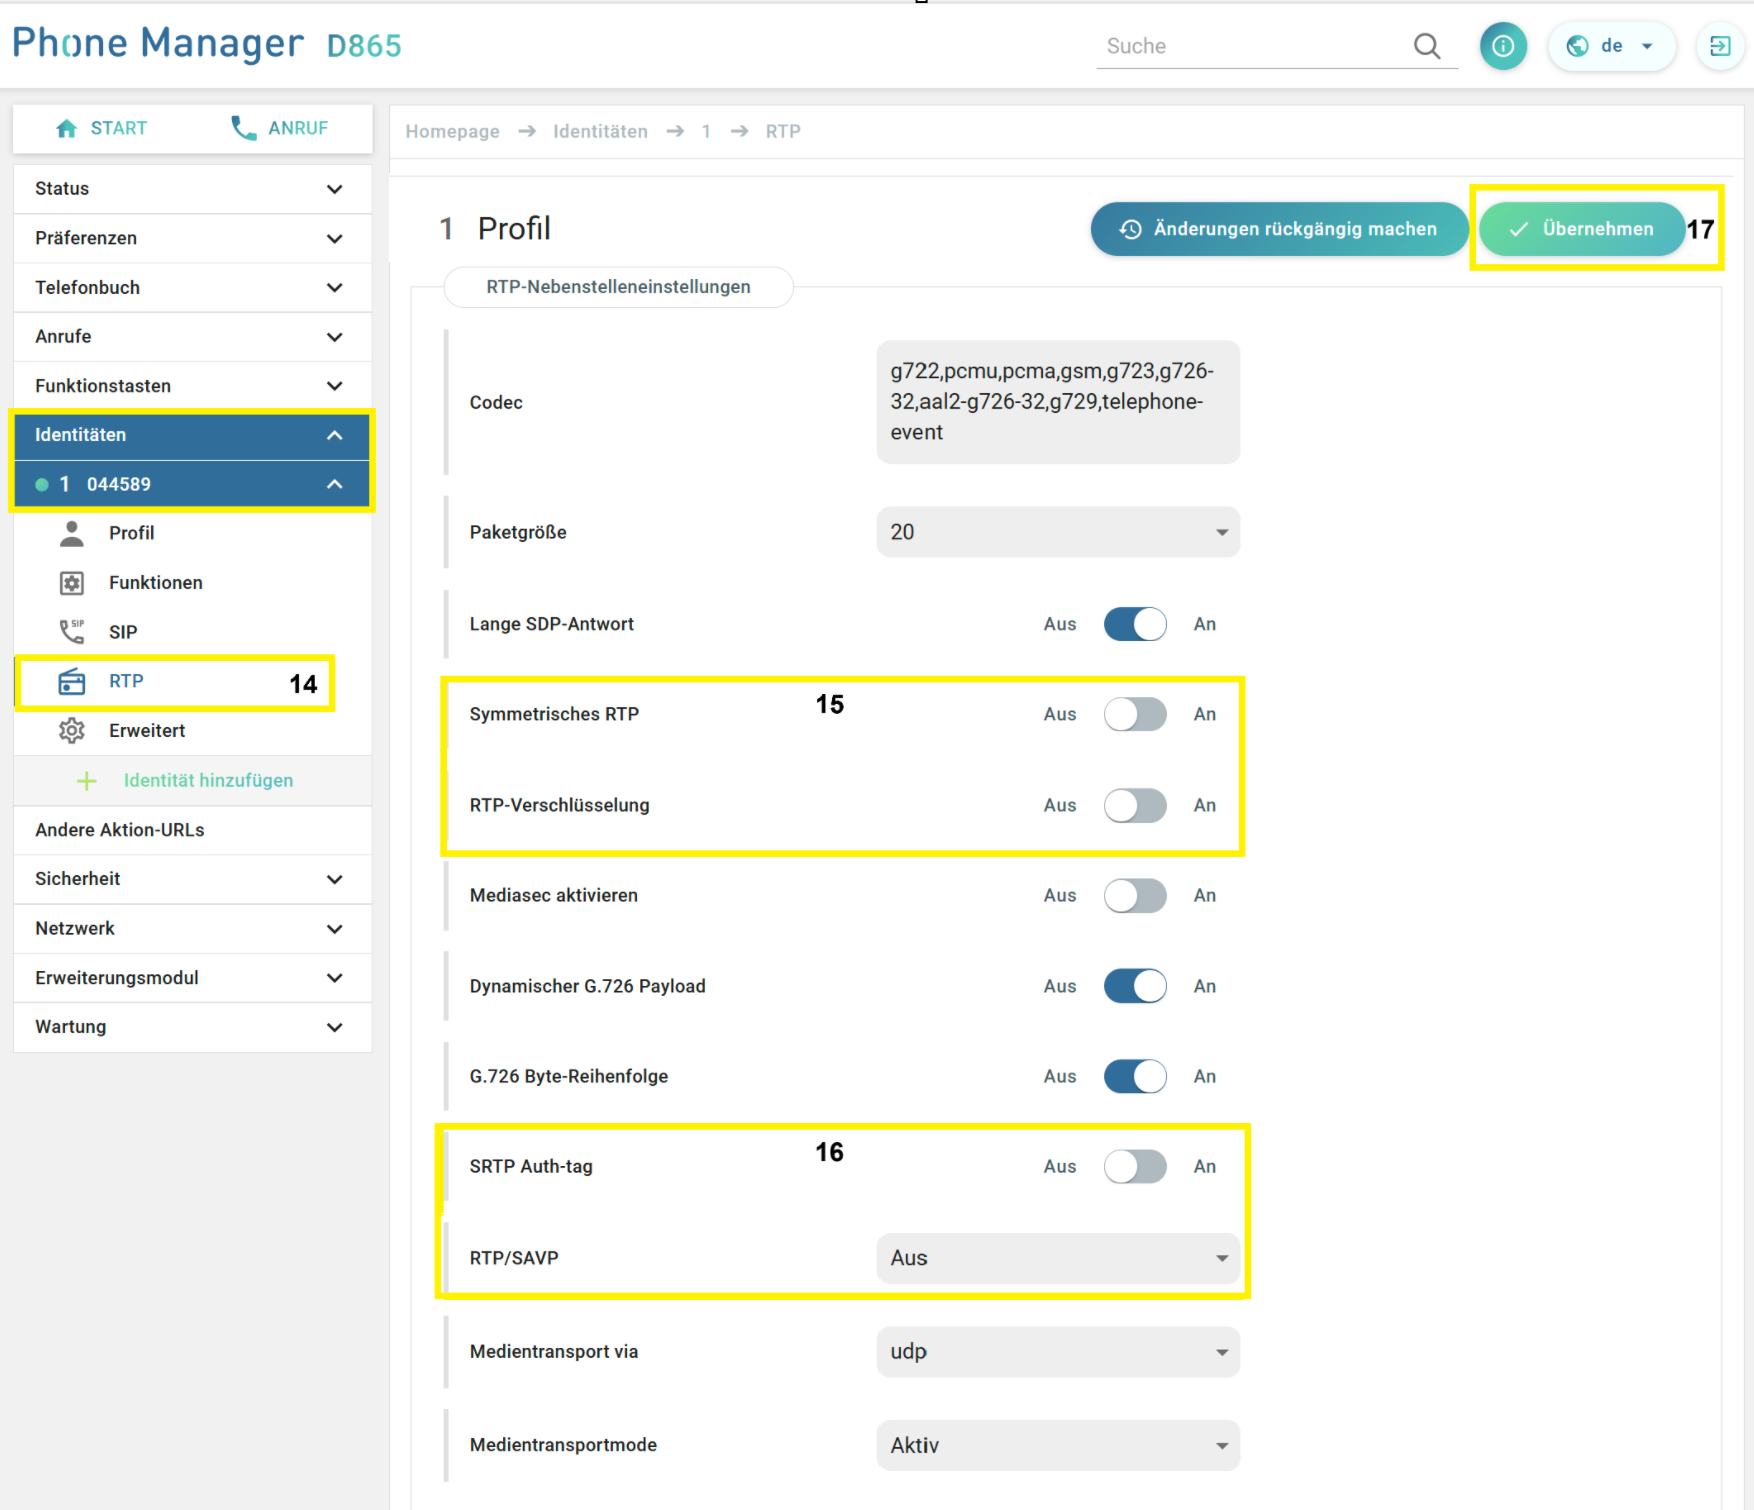
Task: Open Medientransportmode dropdown
Action: pyautogui.click(x=1058, y=1445)
